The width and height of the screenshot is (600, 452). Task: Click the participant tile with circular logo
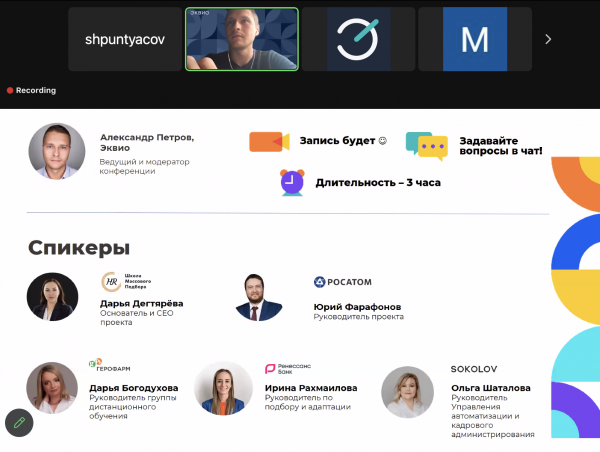pos(358,39)
